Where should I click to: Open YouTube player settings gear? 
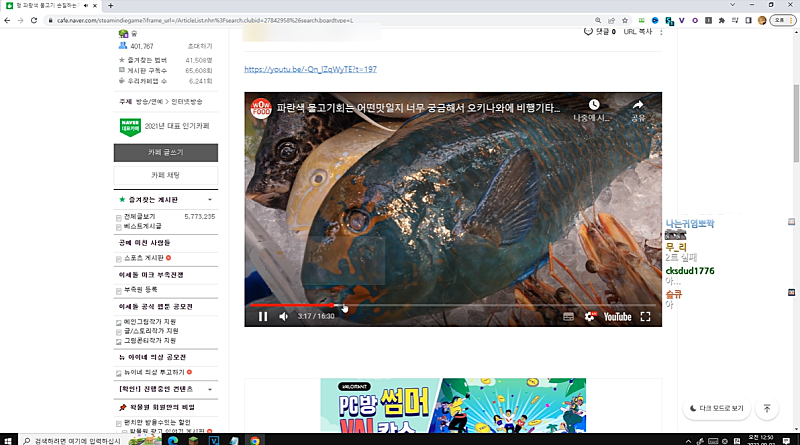(x=589, y=317)
